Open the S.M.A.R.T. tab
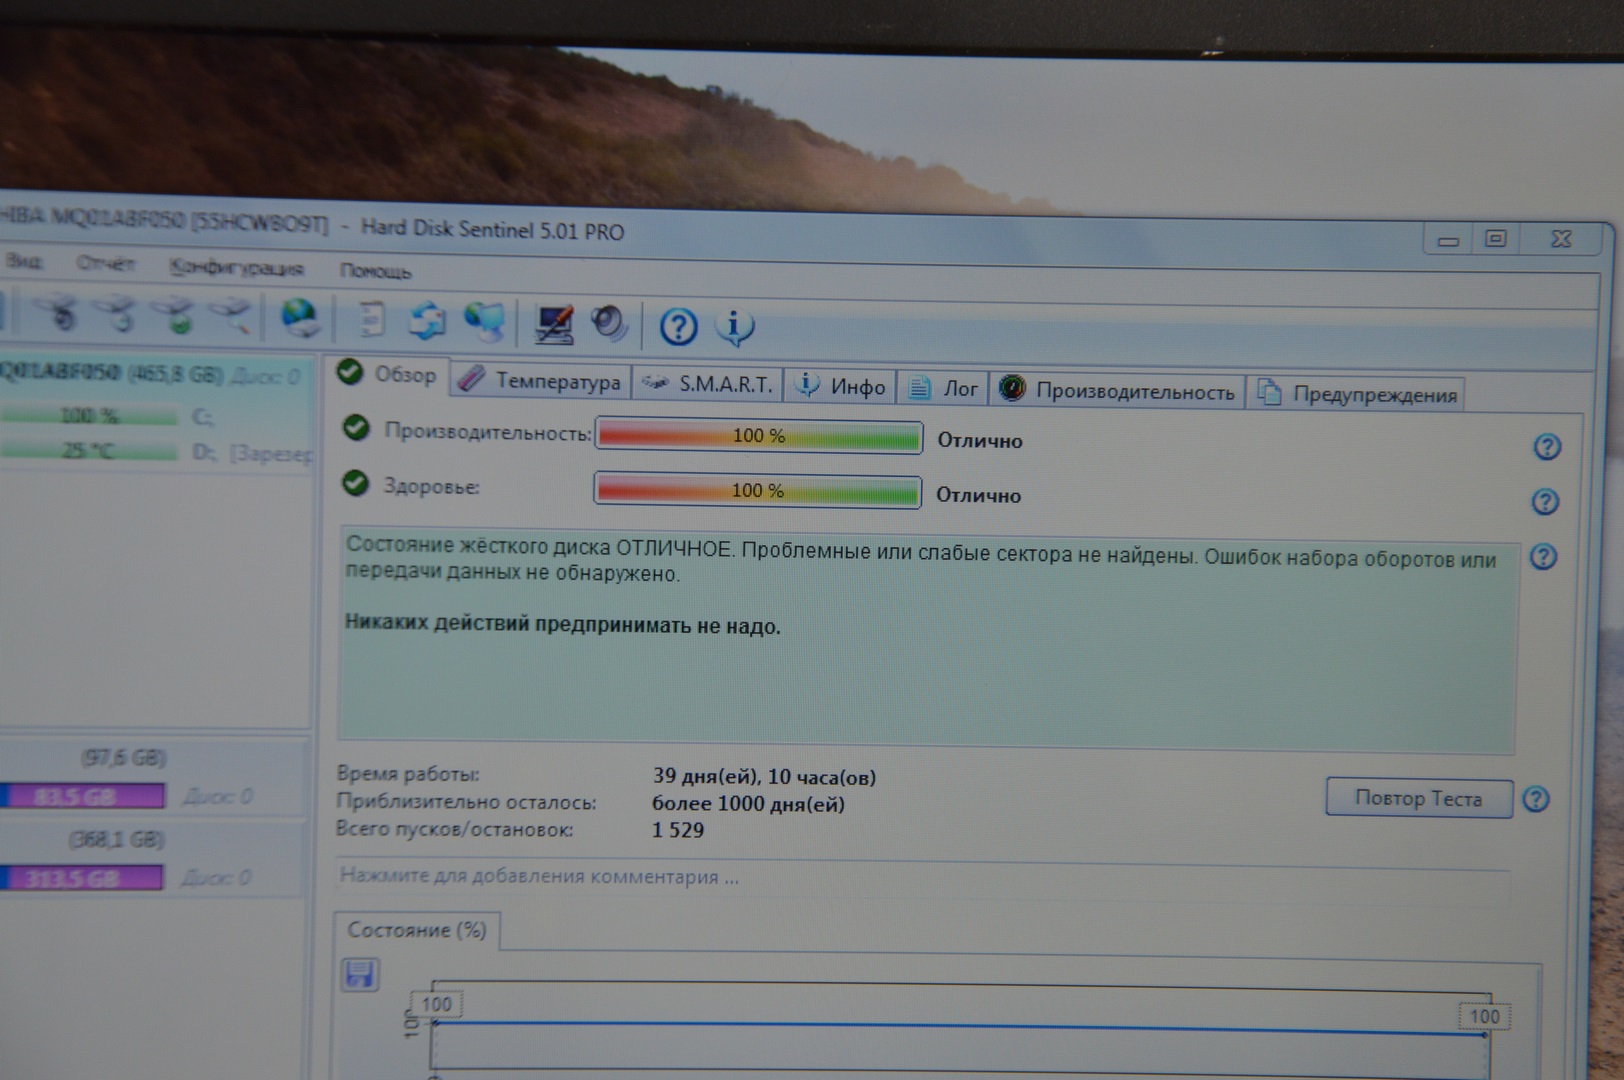Image resolution: width=1624 pixels, height=1080 pixels. (x=709, y=385)
